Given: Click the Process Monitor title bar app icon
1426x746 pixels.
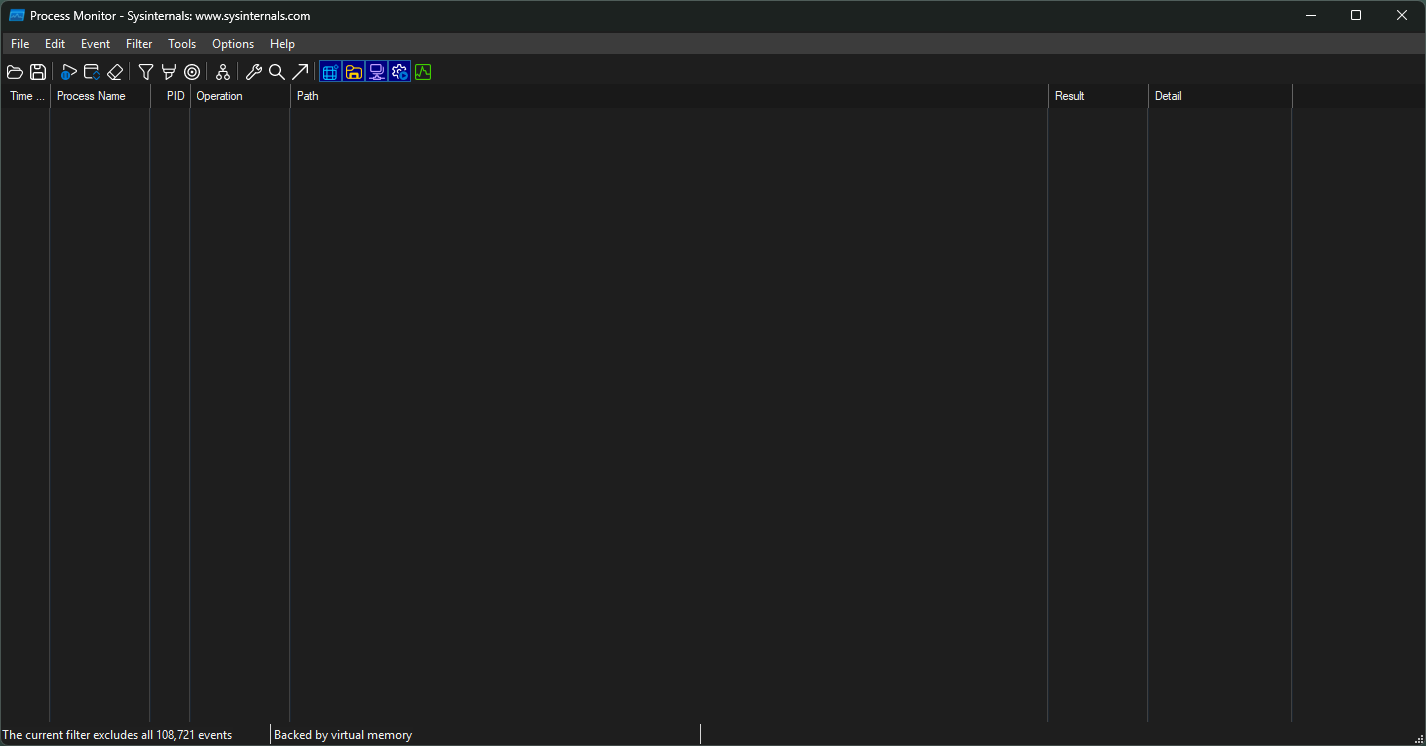Looking at the screenshot, I should (x=16, y=15).
